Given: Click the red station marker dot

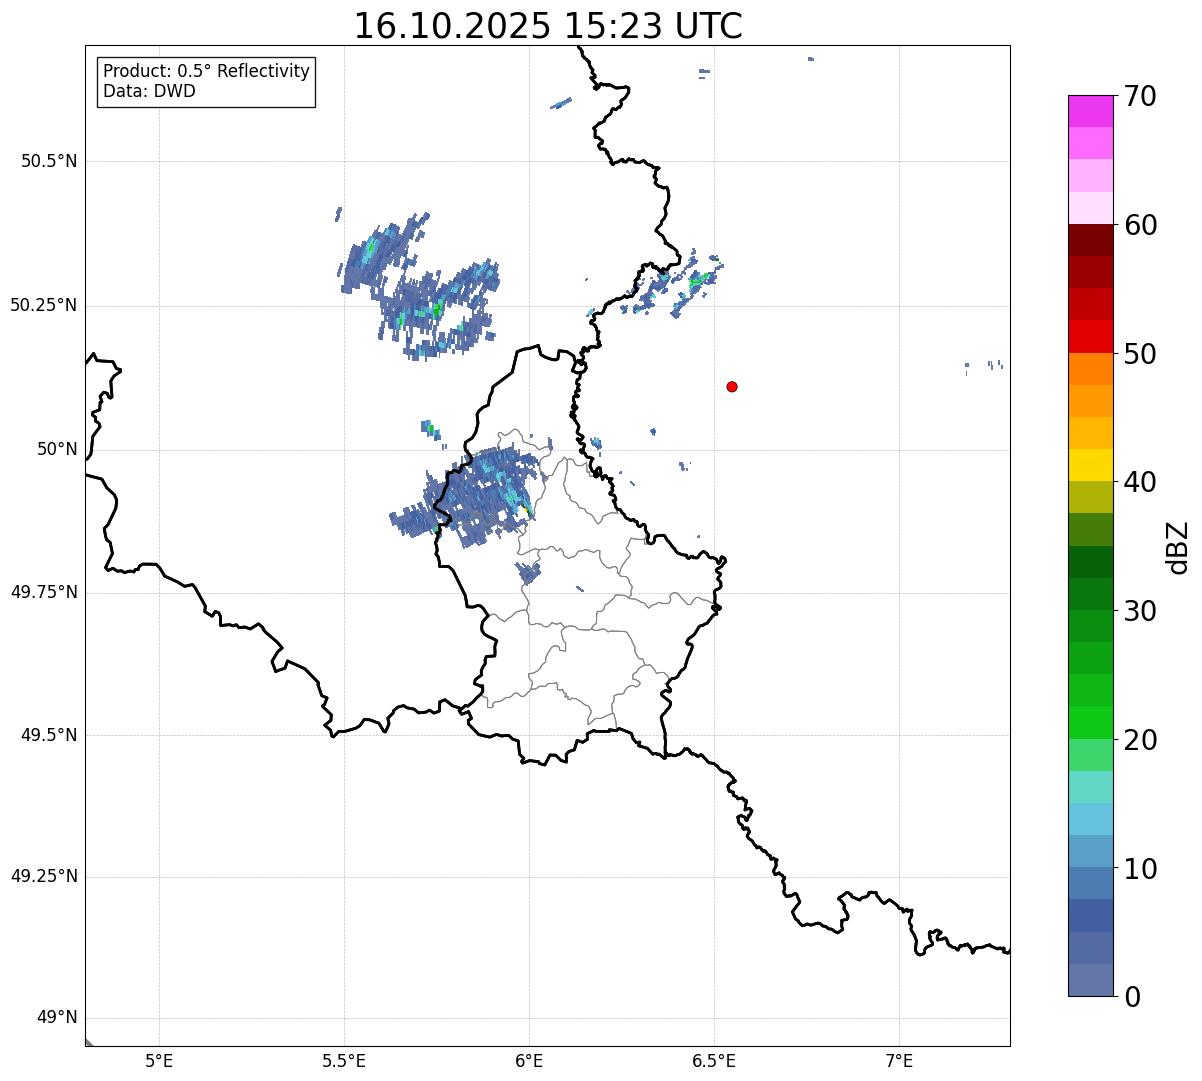Looking at the screenshot, I should (732, 387).
